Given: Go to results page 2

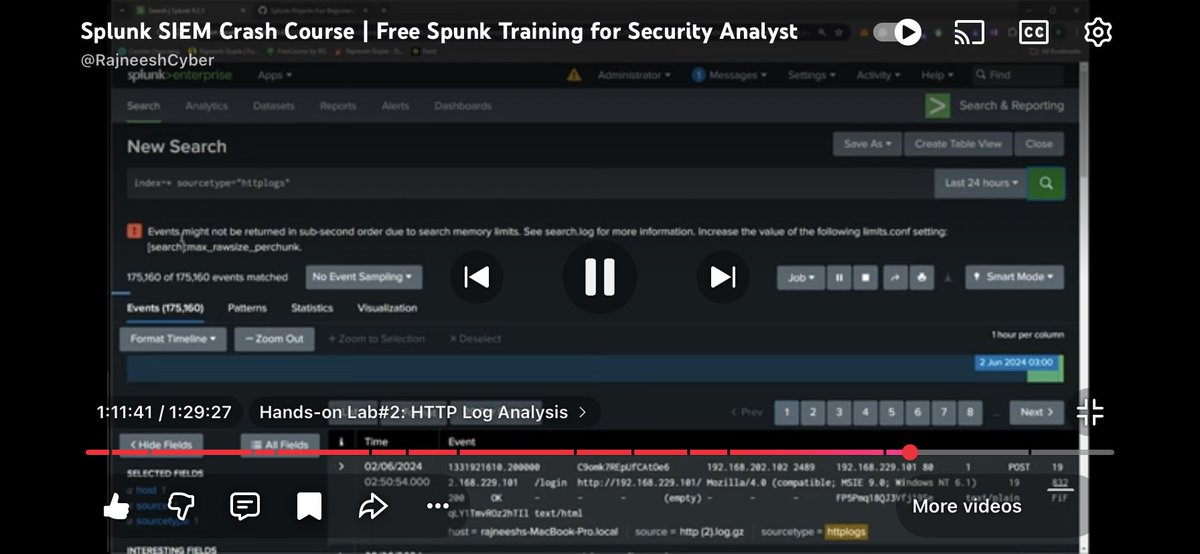Looking at the screenshot, I should tap(813, 412).
